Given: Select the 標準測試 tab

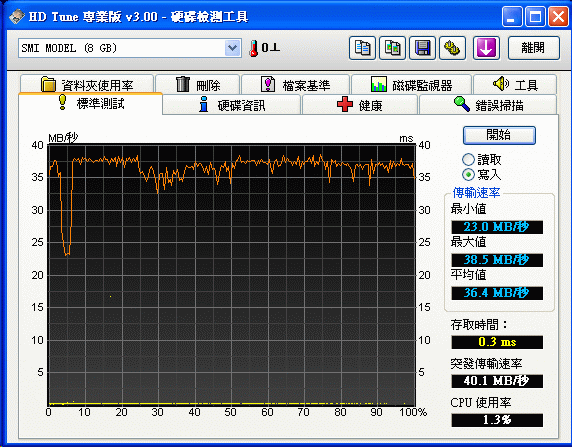Looking at the screenshot, I should pos(90,104).
